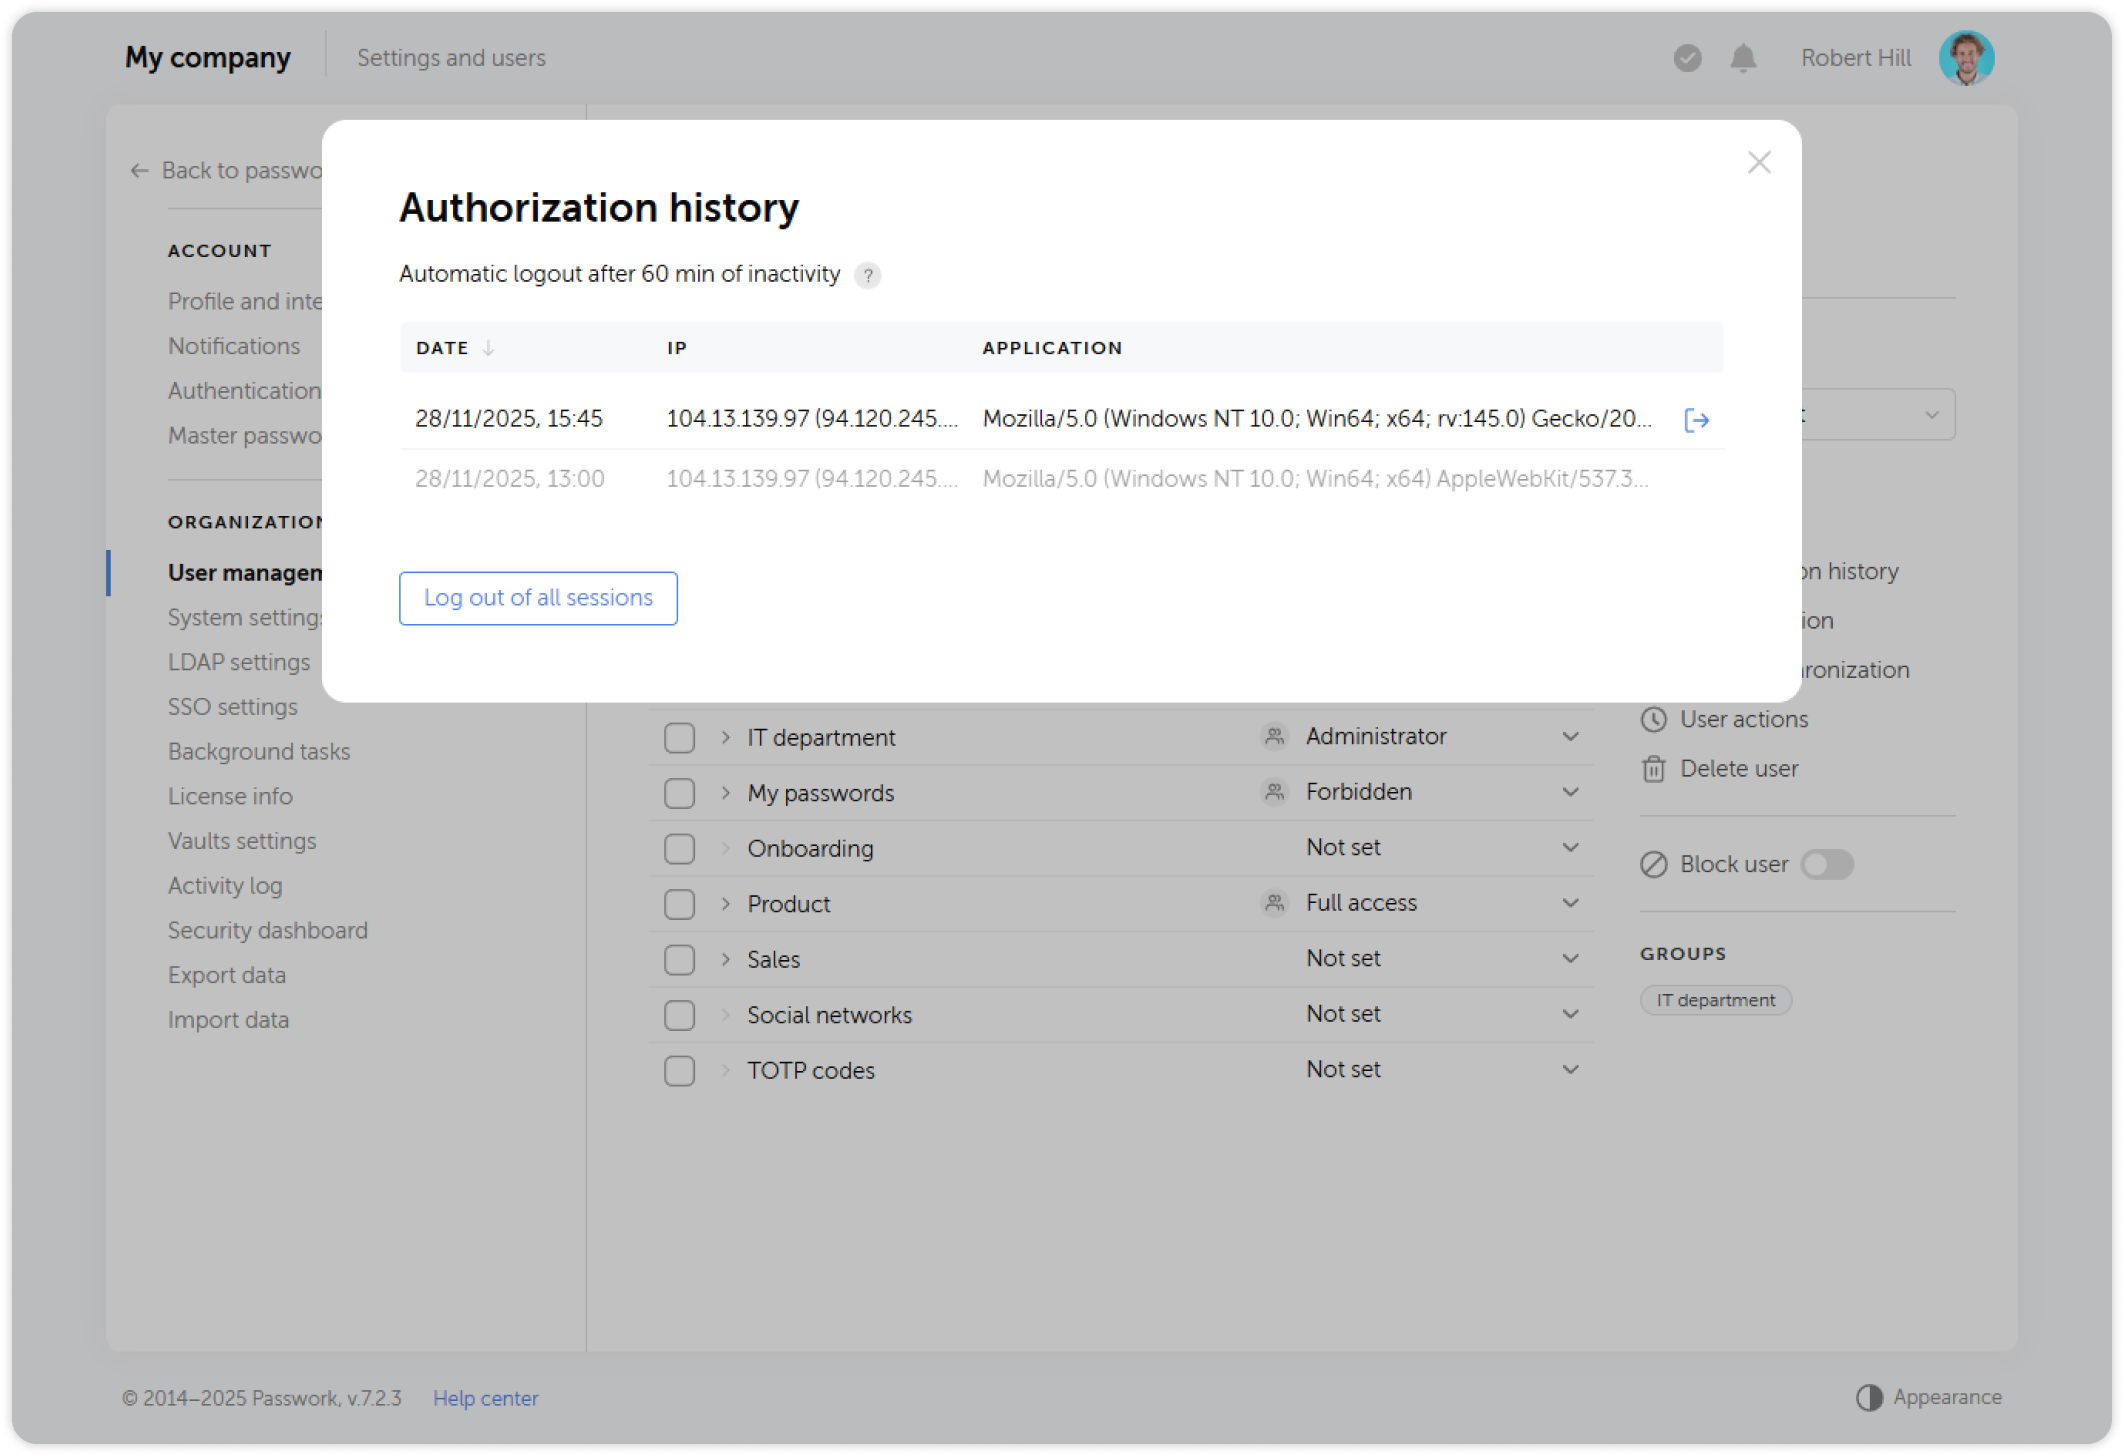Click the sort arrow on the DATE column
Screen dimensions: 2124x1456
coord(489,348)
